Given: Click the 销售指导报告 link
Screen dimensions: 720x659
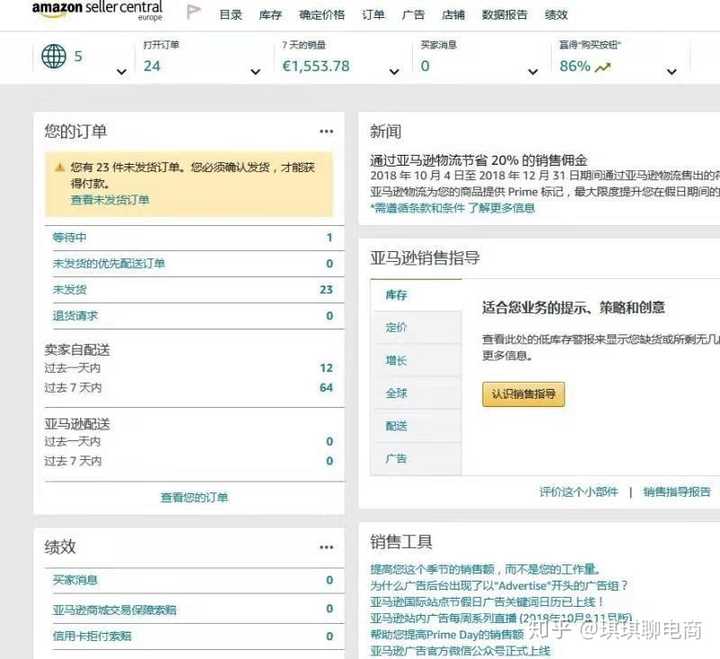Looking at the screenshot, I should coord(677,492).
